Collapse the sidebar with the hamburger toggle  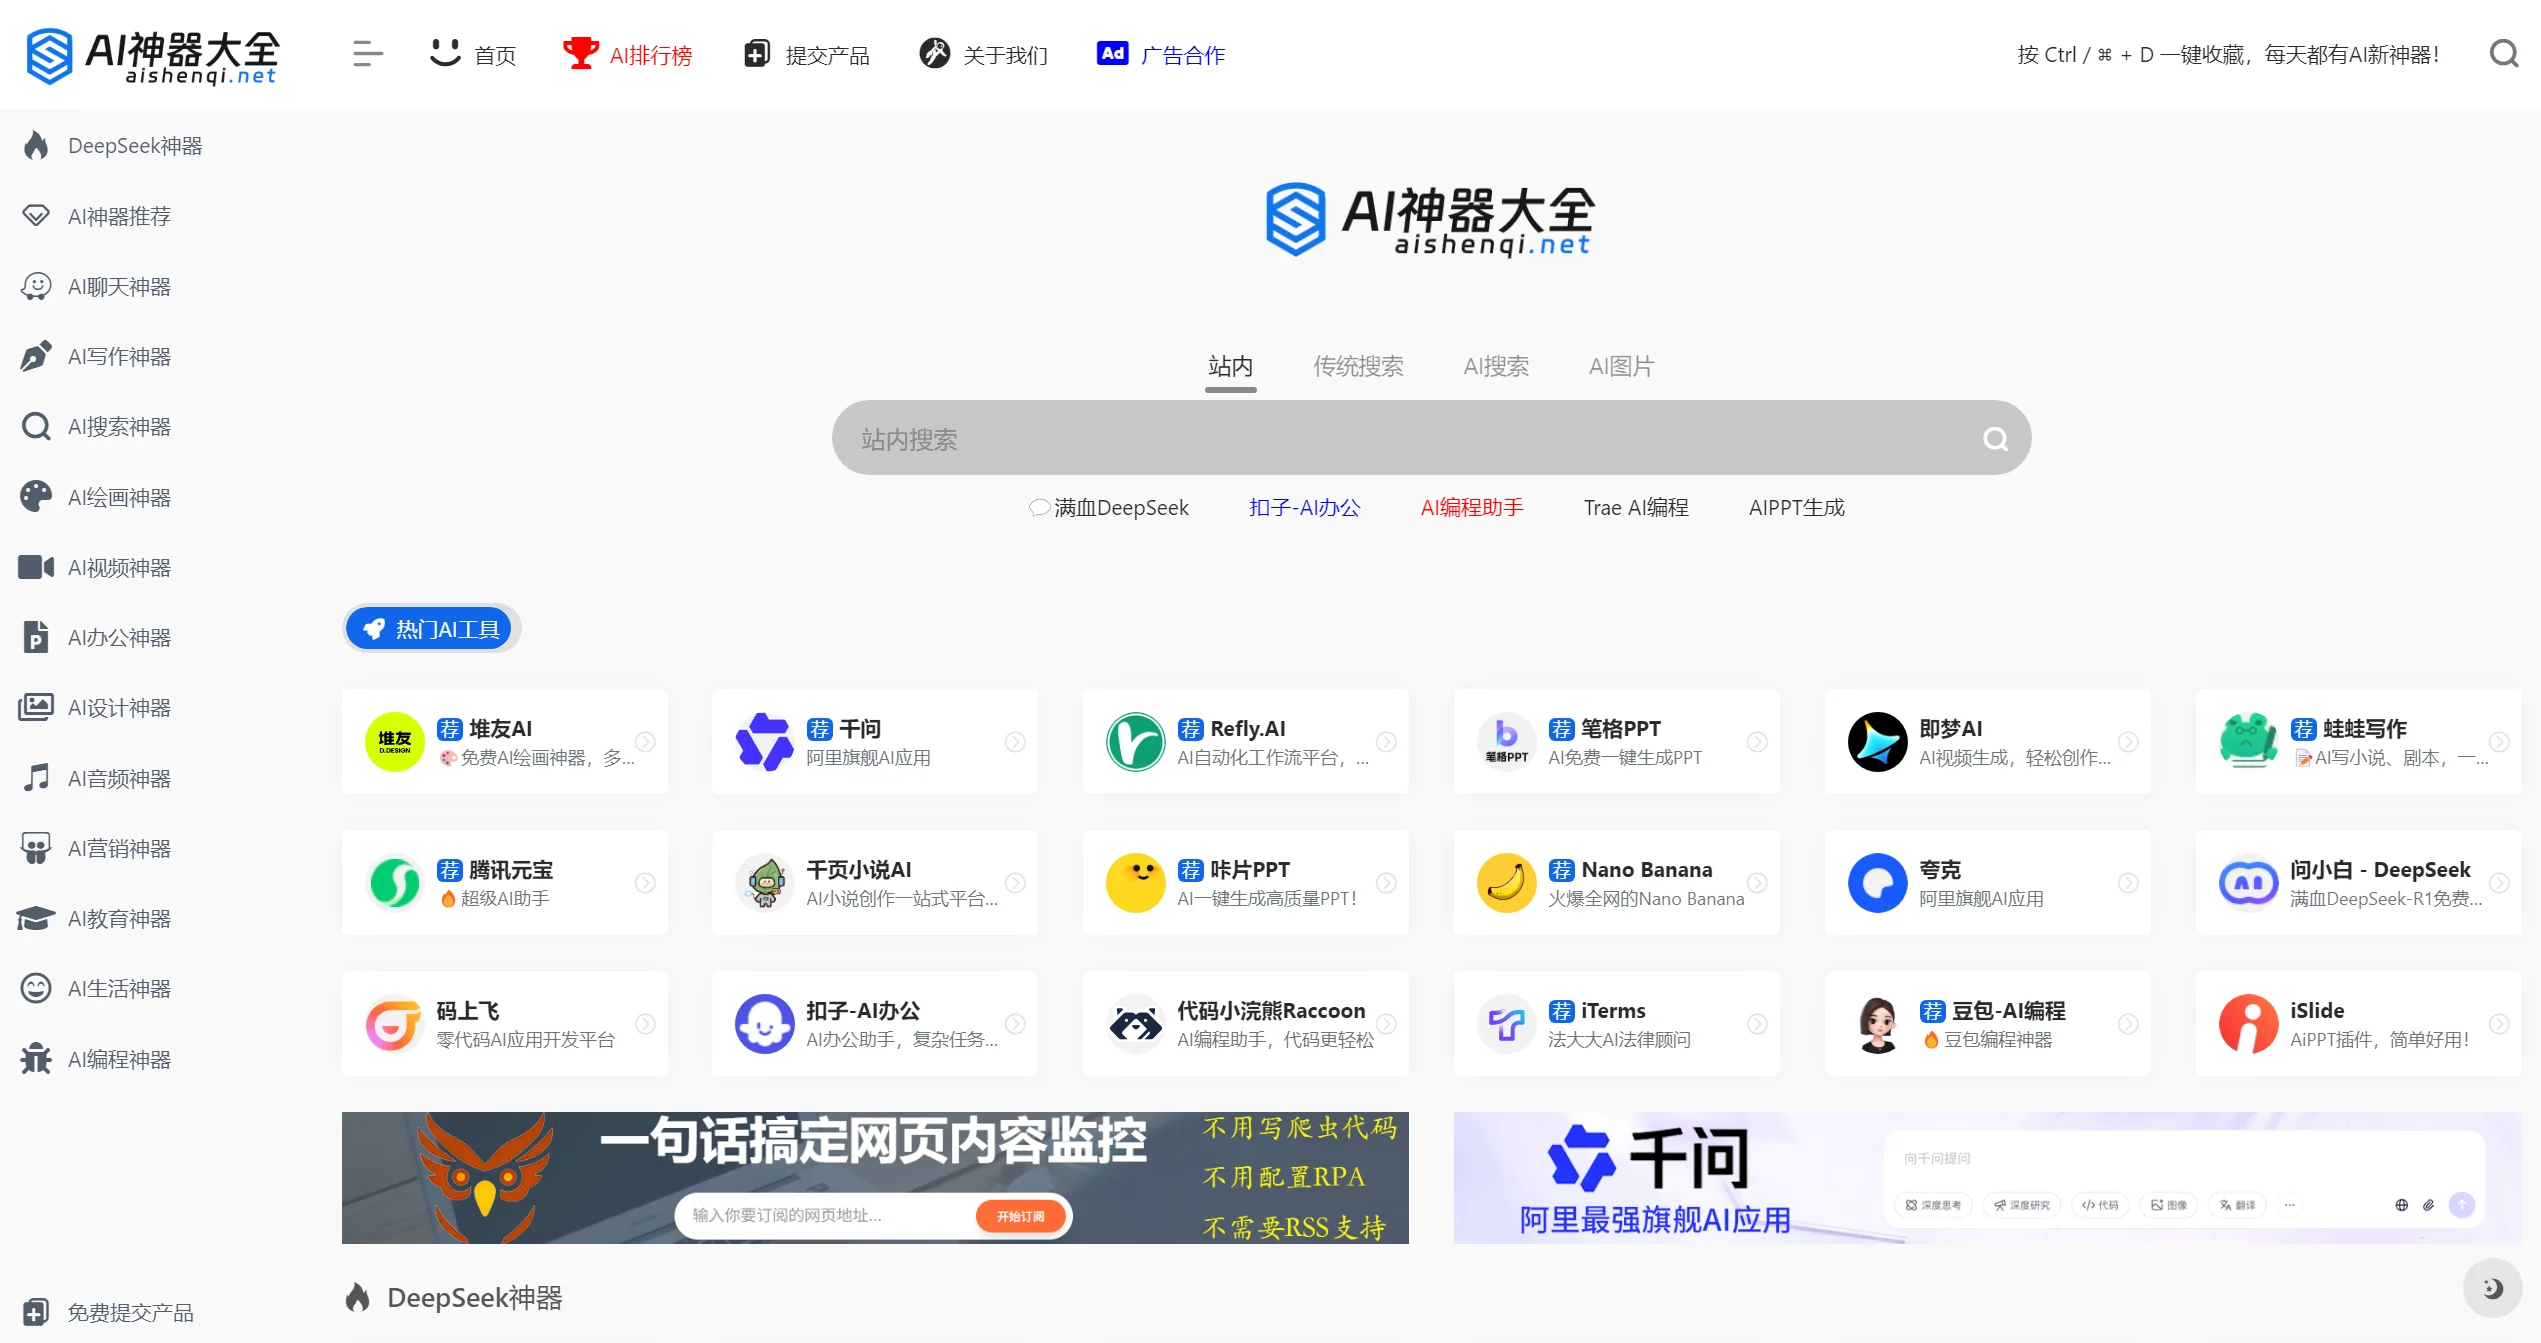tap(366, 54)
